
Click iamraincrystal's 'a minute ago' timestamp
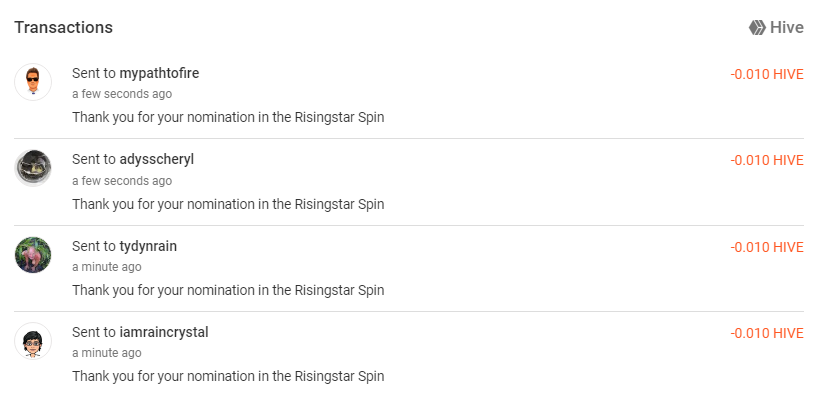point(107,353)
